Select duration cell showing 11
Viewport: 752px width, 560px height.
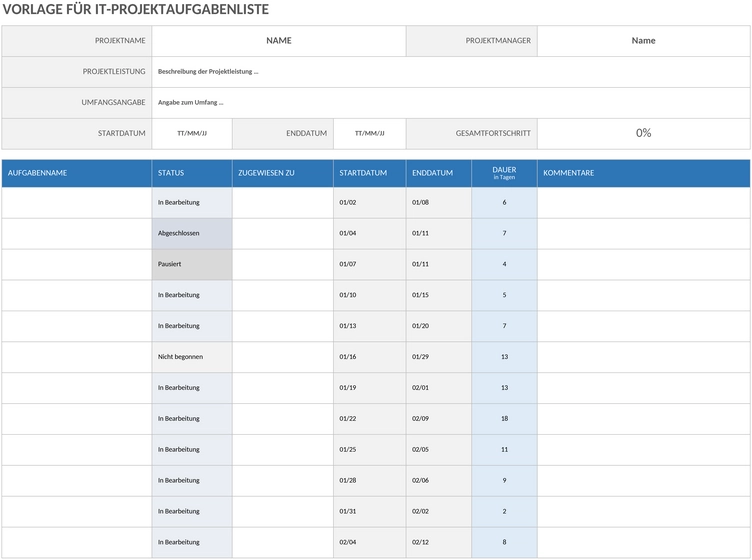pos(504,450)
